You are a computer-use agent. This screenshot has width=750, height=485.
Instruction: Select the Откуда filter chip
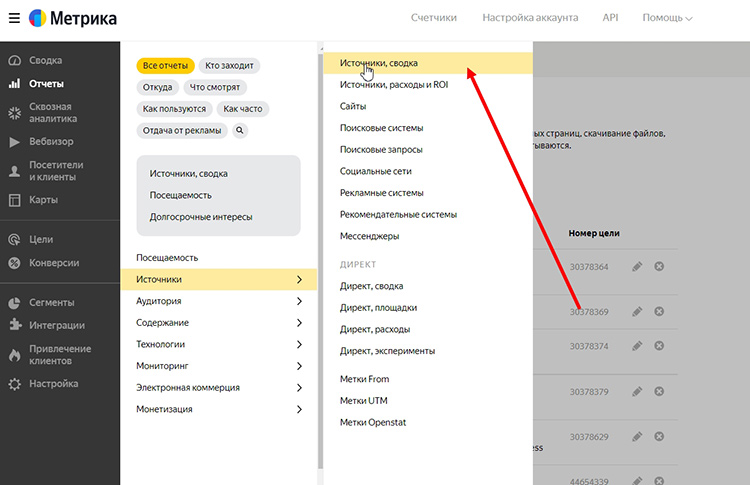[157, 87]
